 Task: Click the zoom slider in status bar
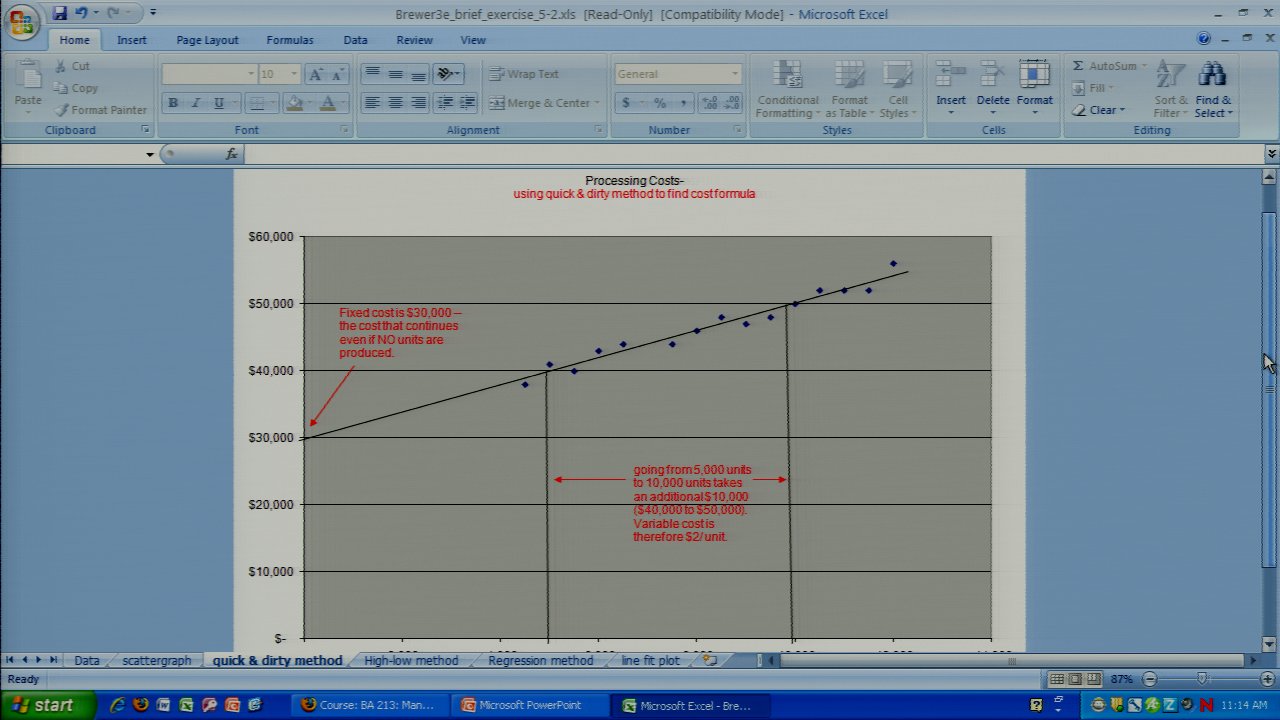(1203, 679)
